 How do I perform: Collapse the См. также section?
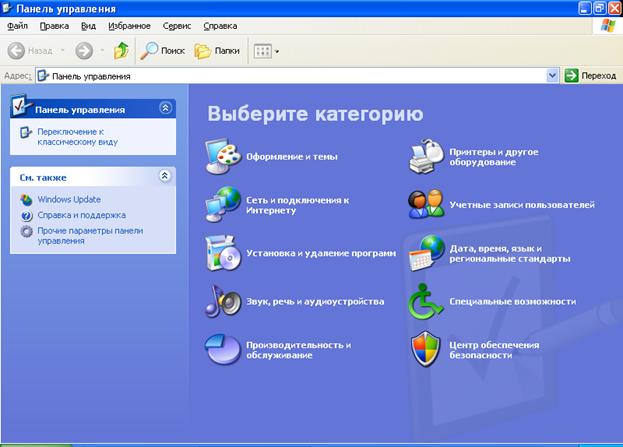pos(165,176)
